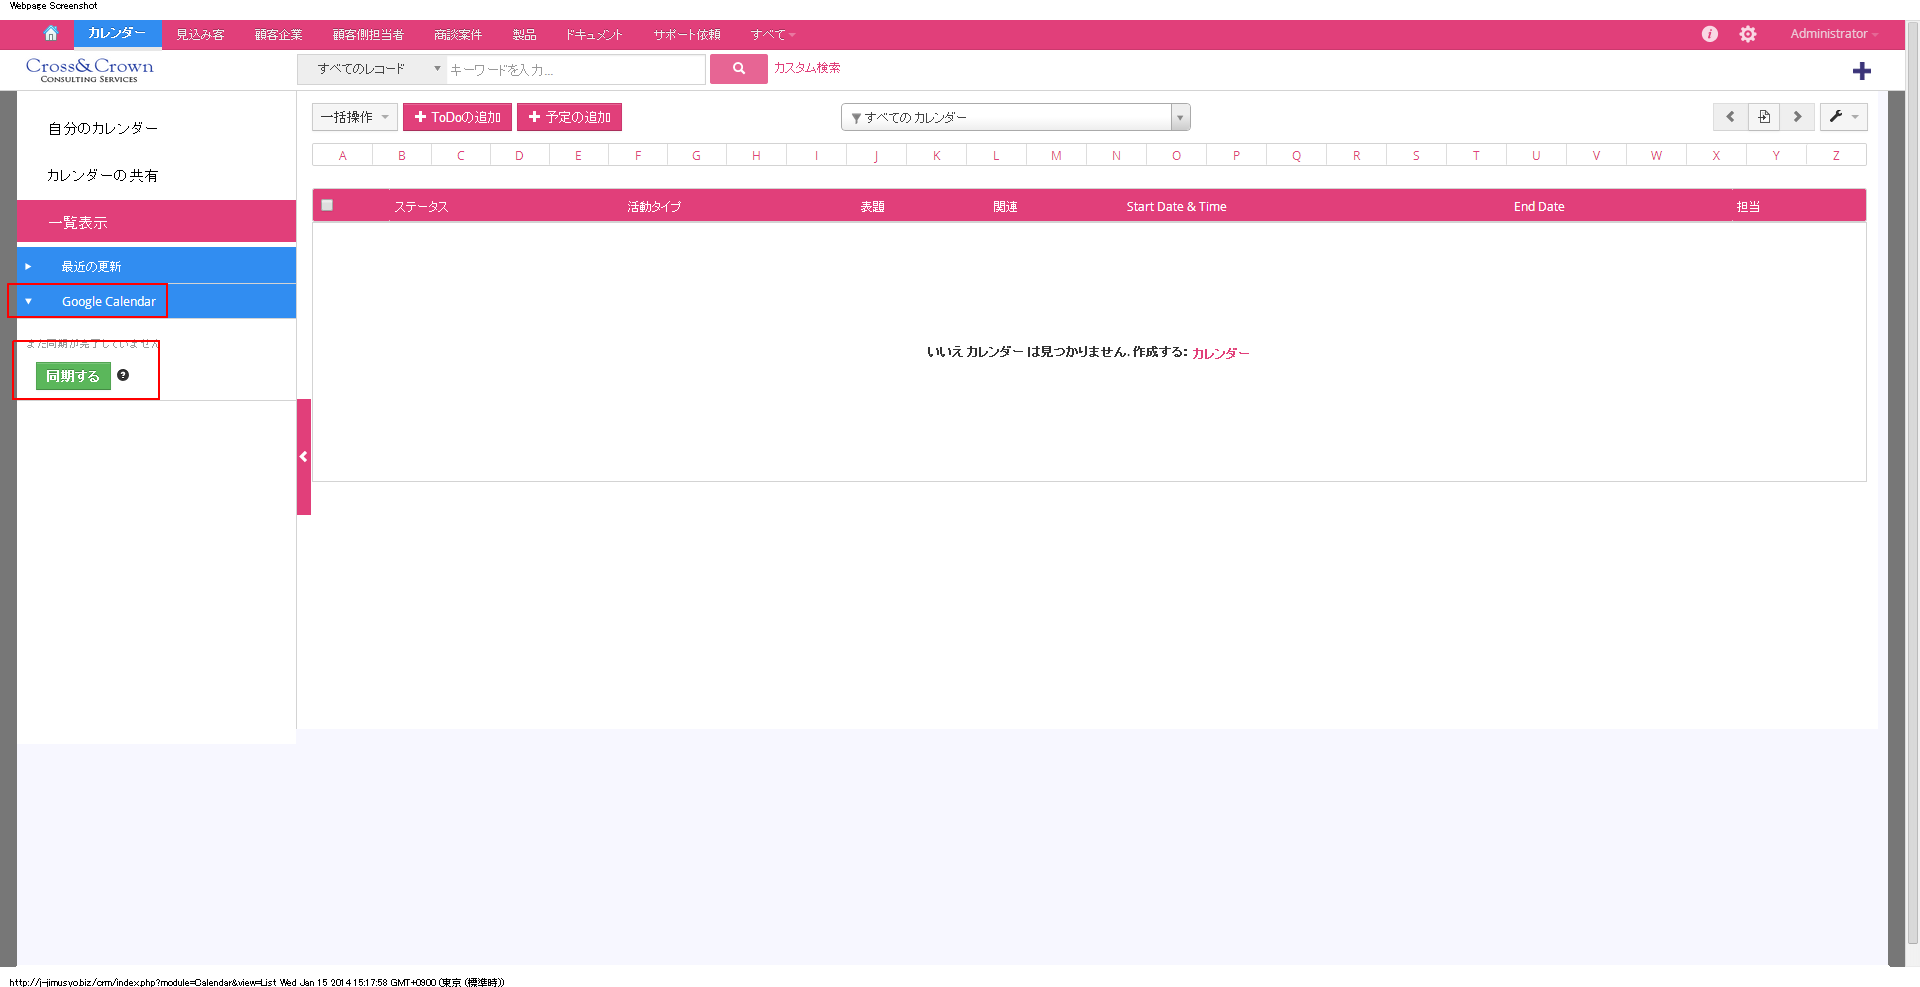
Task: Go to previous page arrow
Action: tap(1730, 117)
